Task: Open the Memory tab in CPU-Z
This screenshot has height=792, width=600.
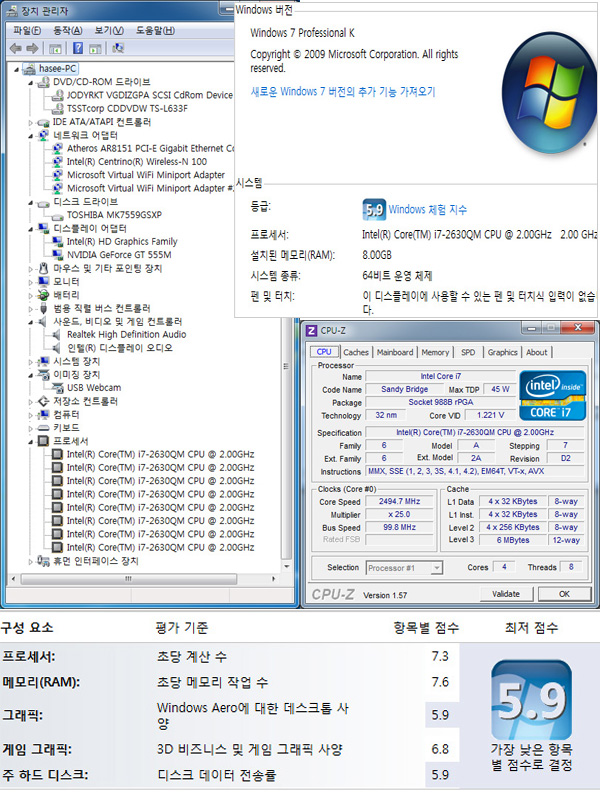Action: (x=435, y=352)
